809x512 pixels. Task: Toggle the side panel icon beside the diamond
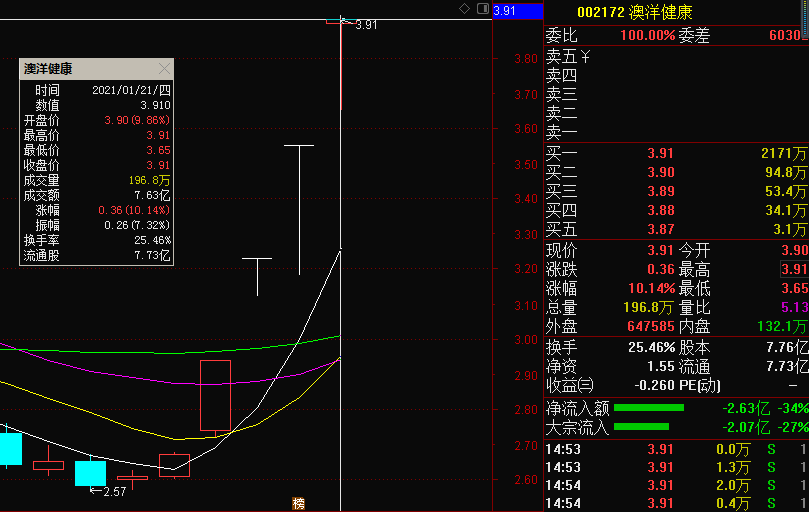[x=483, y=9]
